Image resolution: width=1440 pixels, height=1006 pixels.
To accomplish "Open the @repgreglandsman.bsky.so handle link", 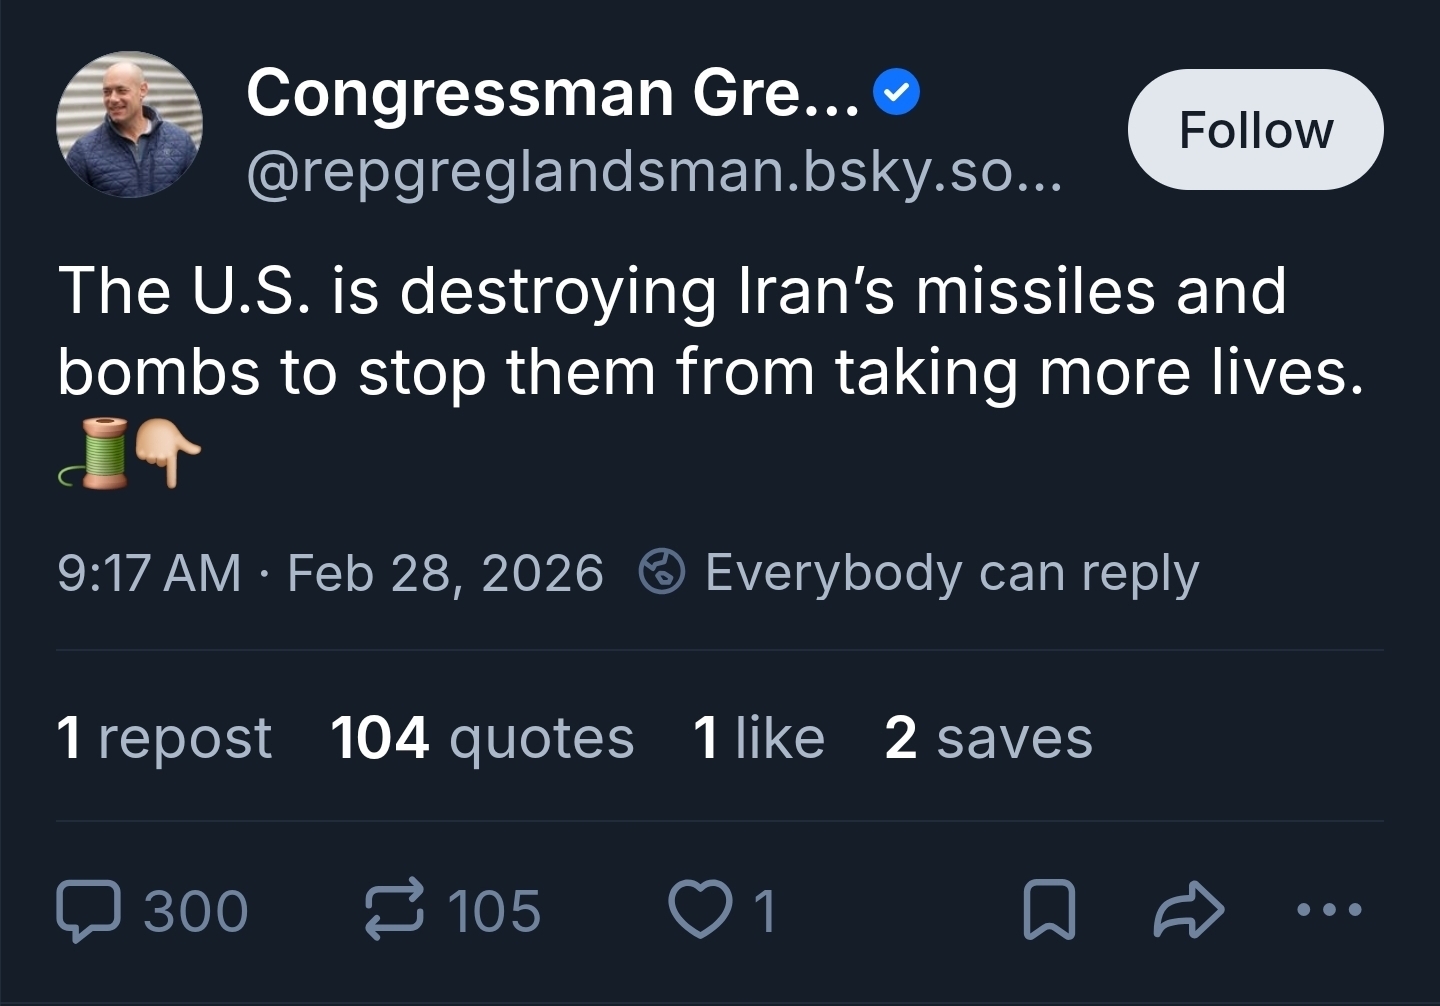I will click(x=655, y=173).
